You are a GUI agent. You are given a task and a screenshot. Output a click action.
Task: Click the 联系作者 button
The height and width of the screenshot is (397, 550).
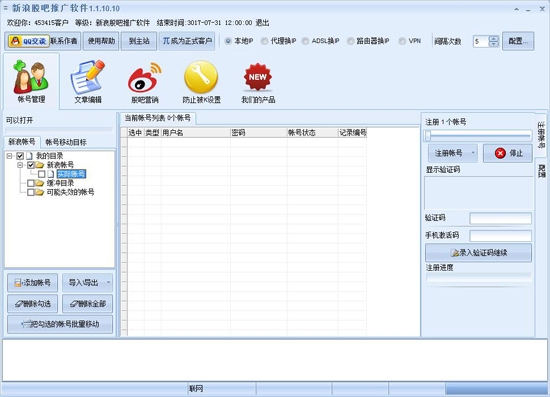point(64,41)
